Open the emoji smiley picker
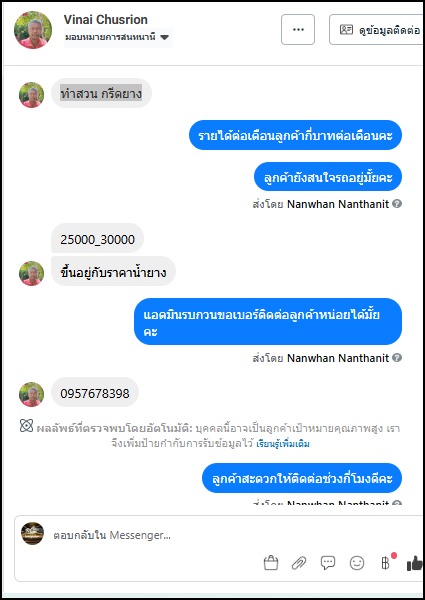Viewport: 425px width, 600px height. (x=357, y=563)
